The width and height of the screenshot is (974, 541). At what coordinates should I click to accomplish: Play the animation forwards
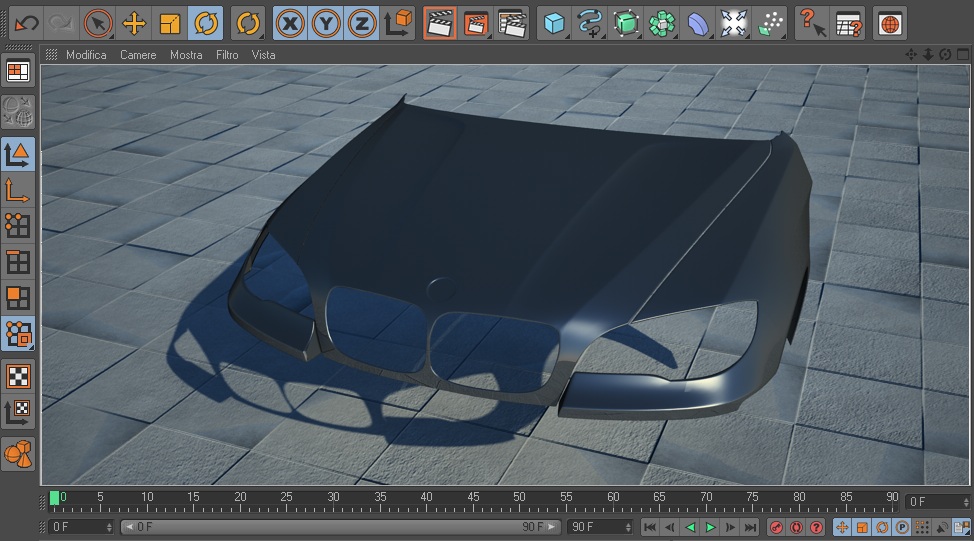[x=711, y=527]
